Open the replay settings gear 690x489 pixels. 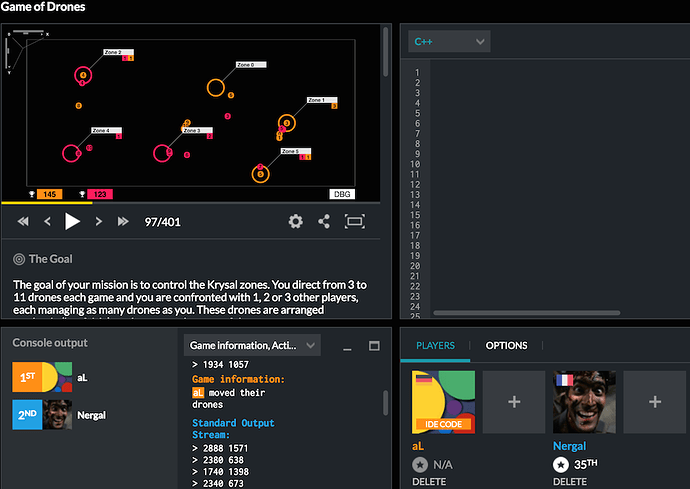pos(295,221)
